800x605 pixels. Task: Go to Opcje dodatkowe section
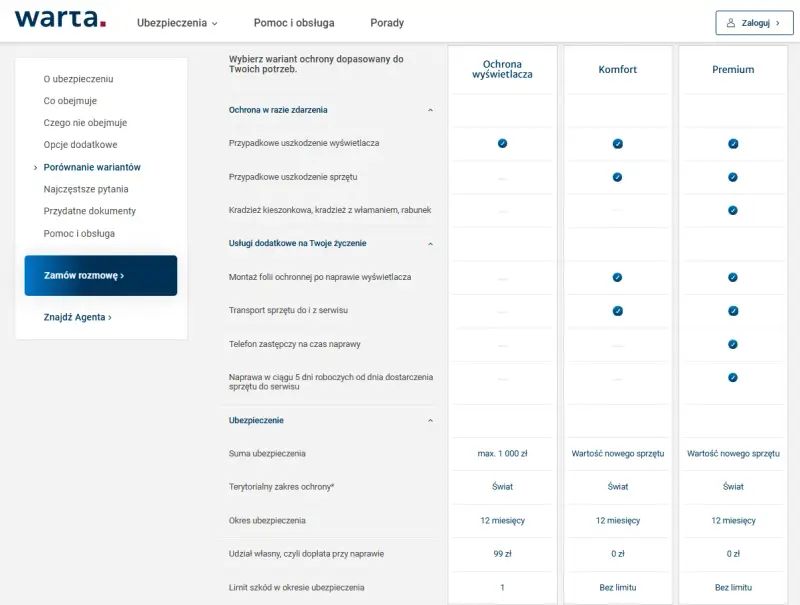pyautogui.click(x=80, y=145)
